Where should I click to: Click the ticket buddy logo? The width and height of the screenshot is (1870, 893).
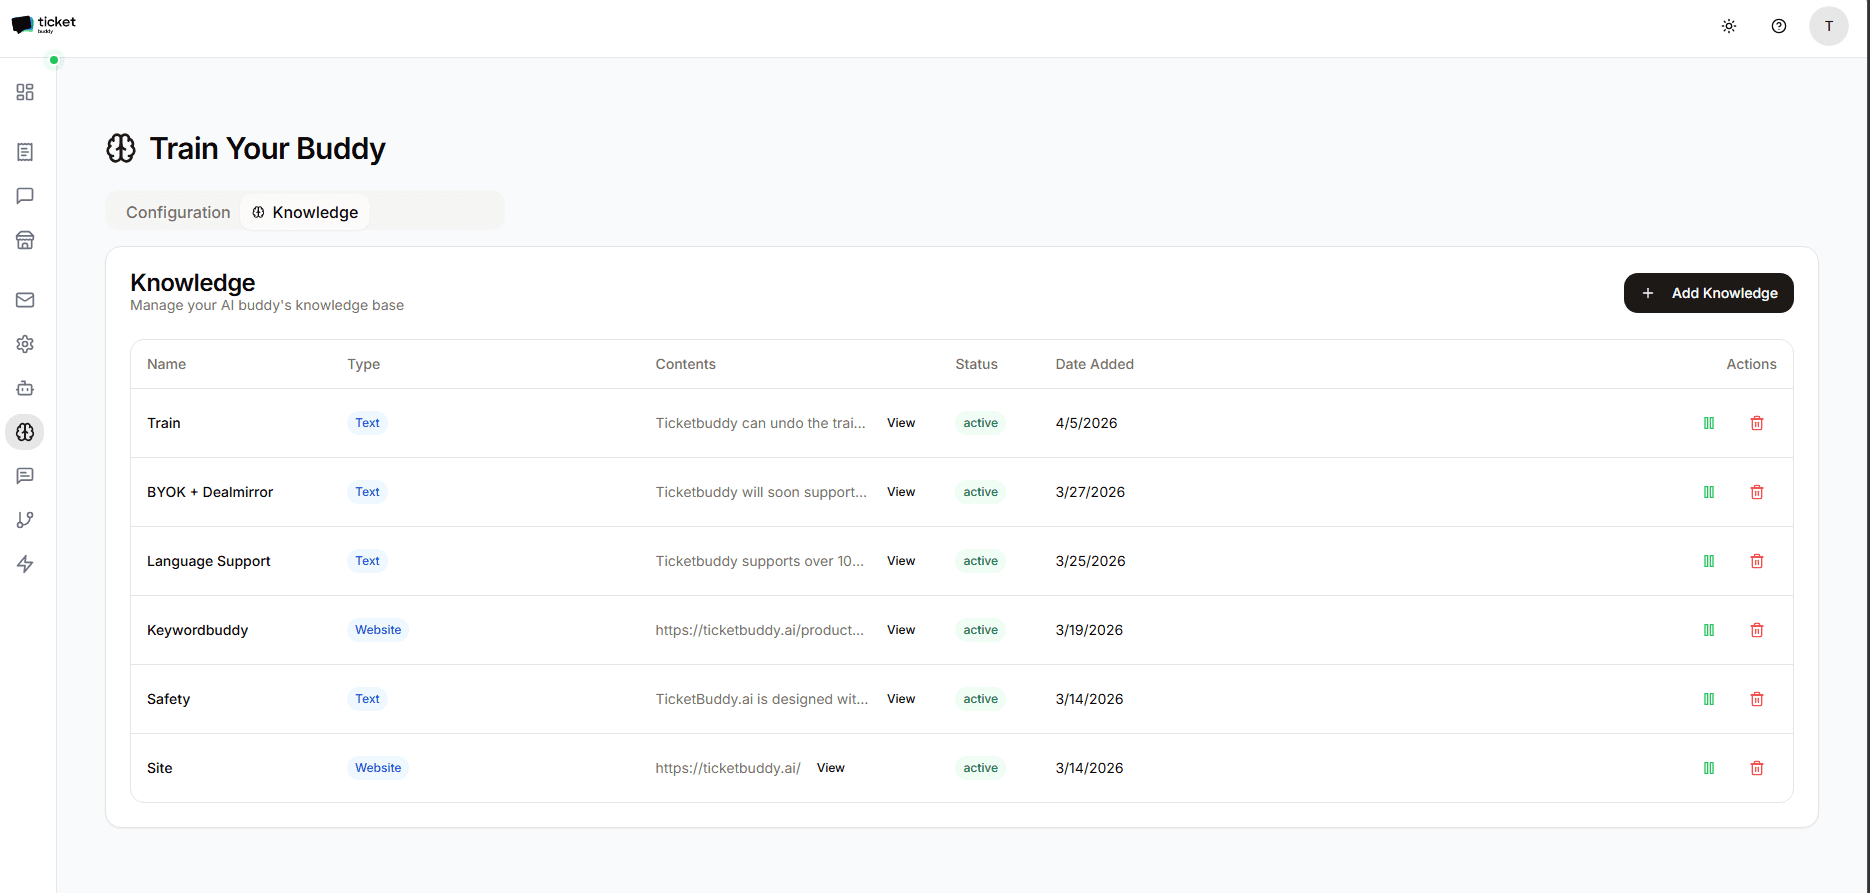pos(44,24)
